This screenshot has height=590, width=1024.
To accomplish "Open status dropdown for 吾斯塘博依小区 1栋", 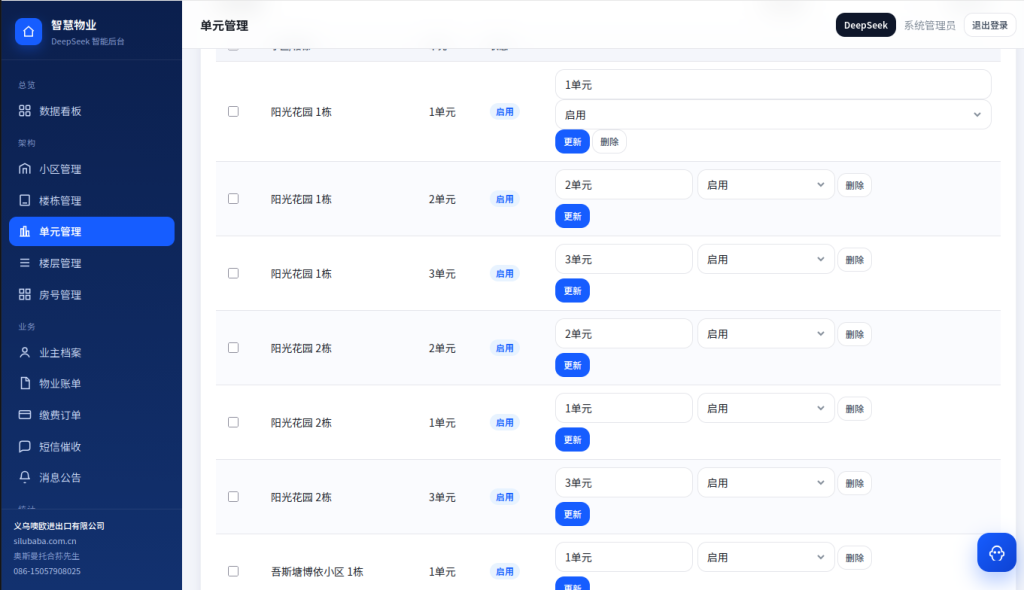I will coord(765,557).
